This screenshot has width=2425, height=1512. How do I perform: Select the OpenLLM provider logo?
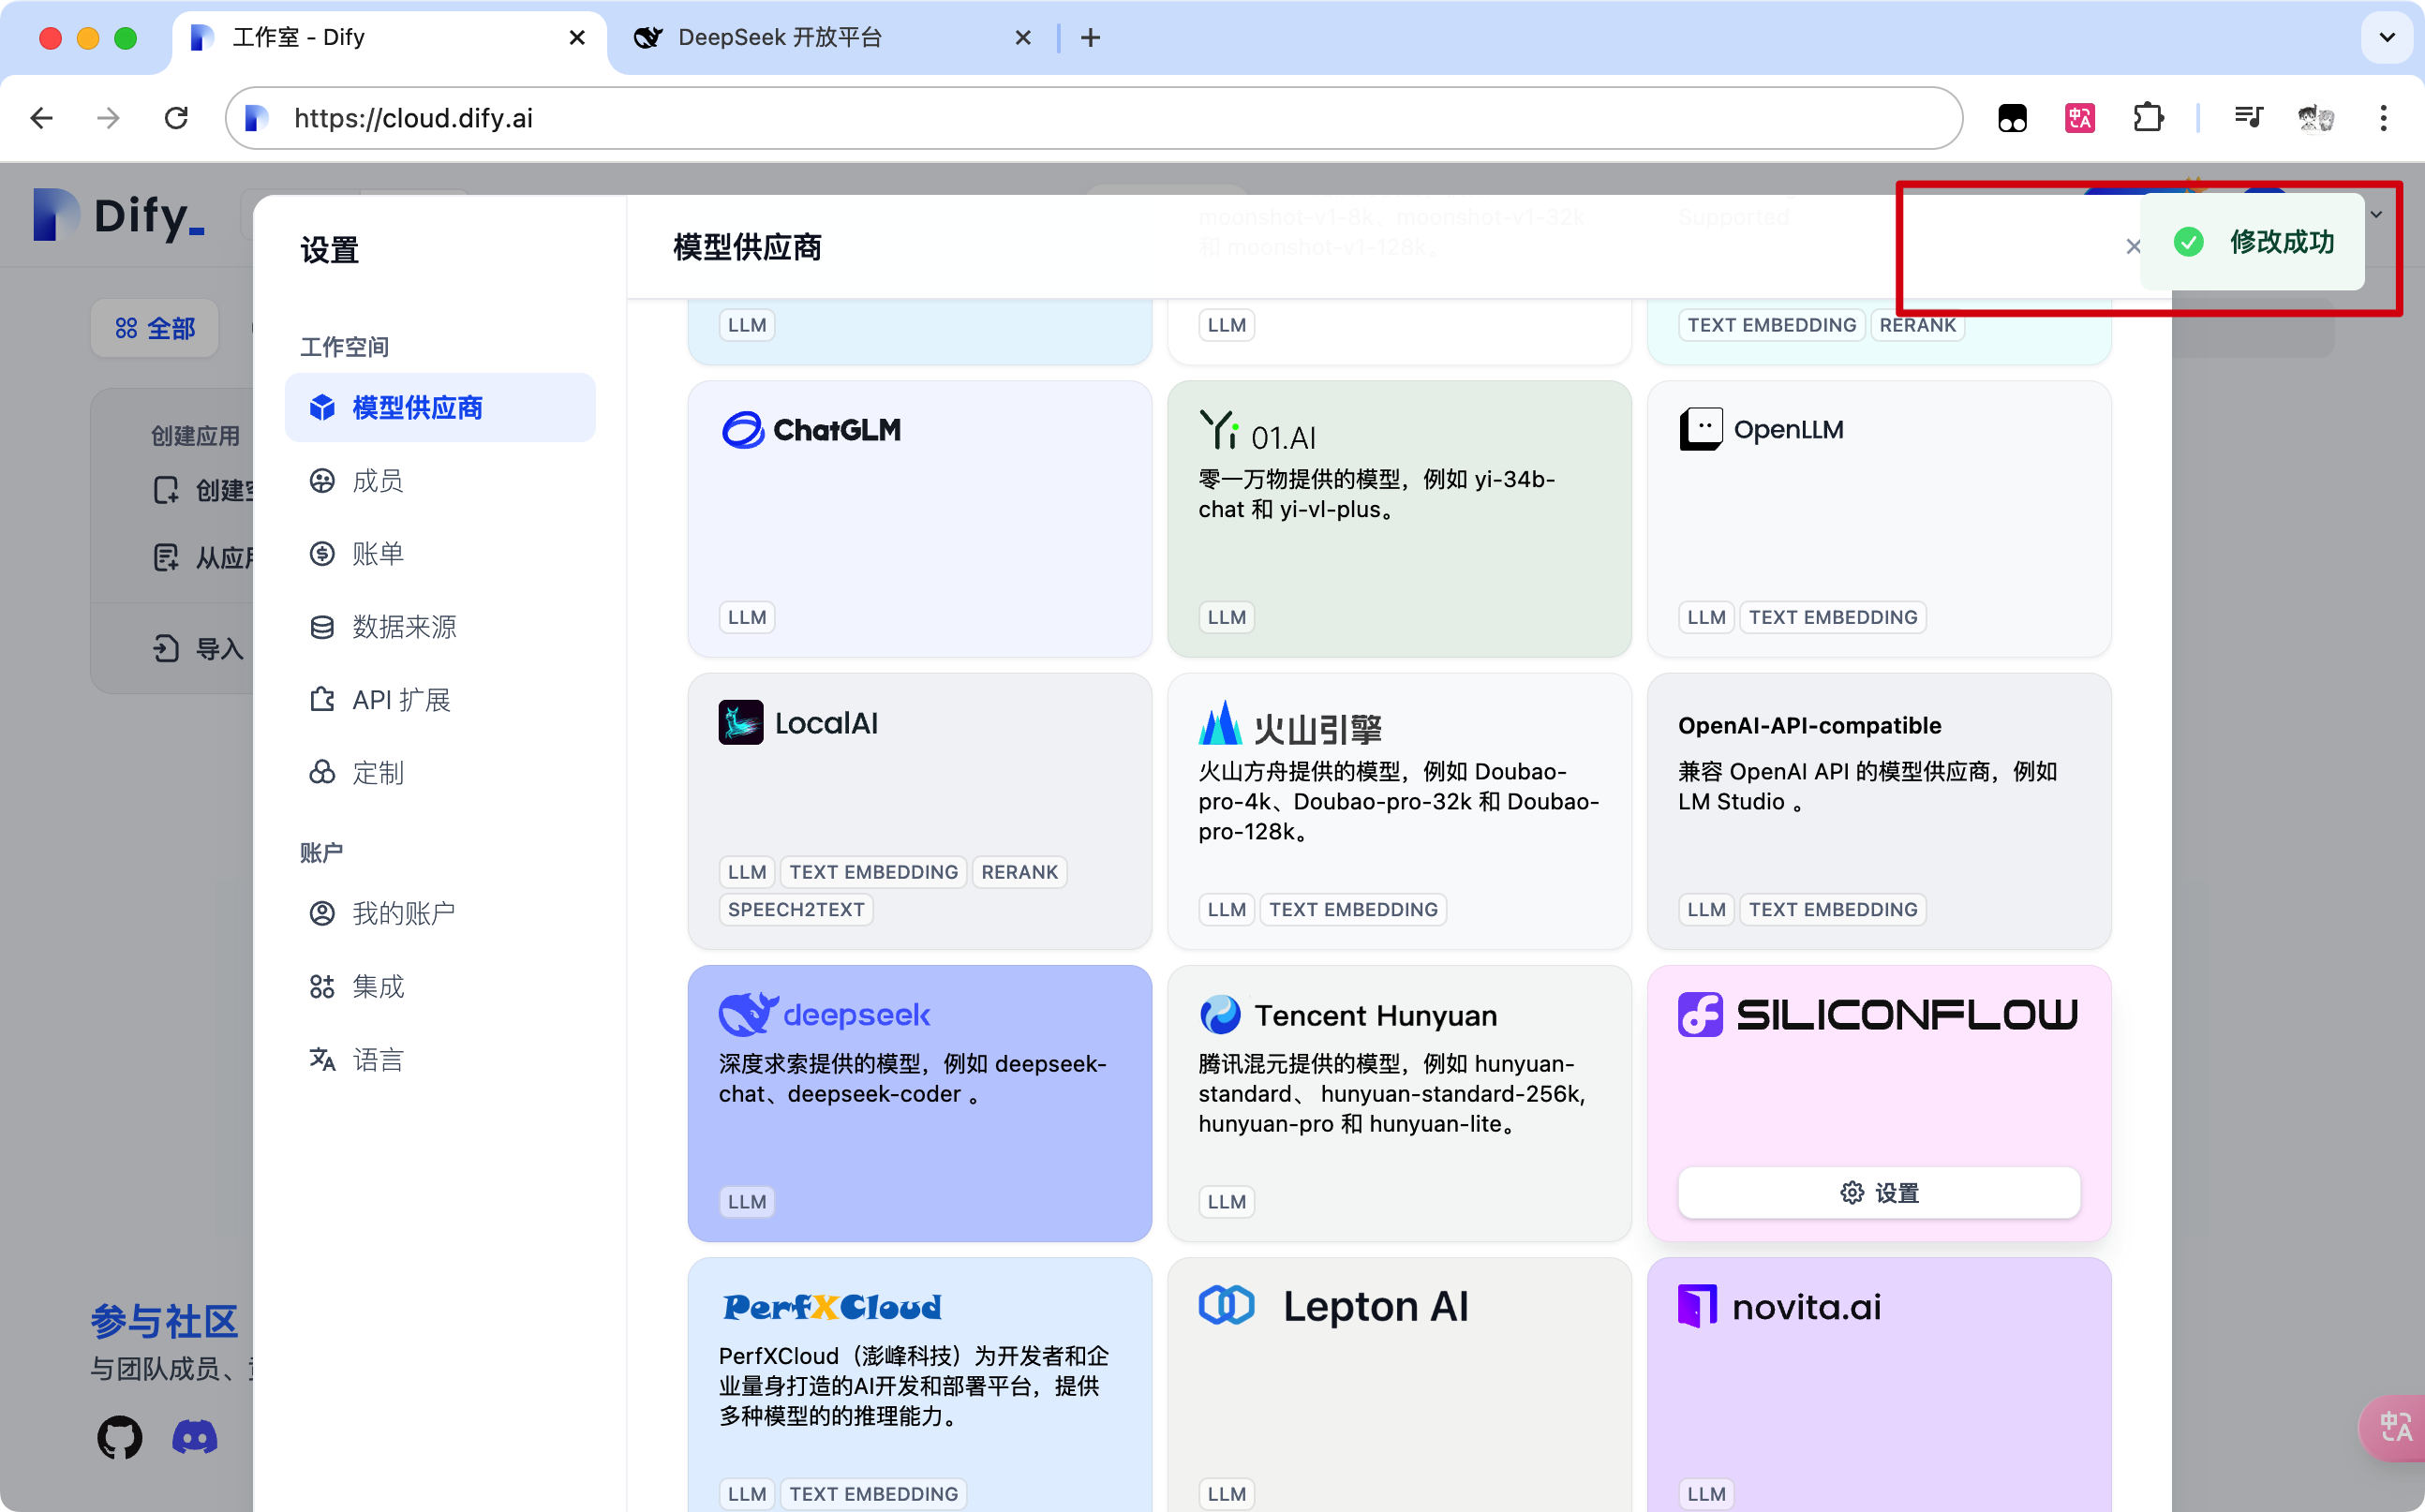(x=1761, y=430)
